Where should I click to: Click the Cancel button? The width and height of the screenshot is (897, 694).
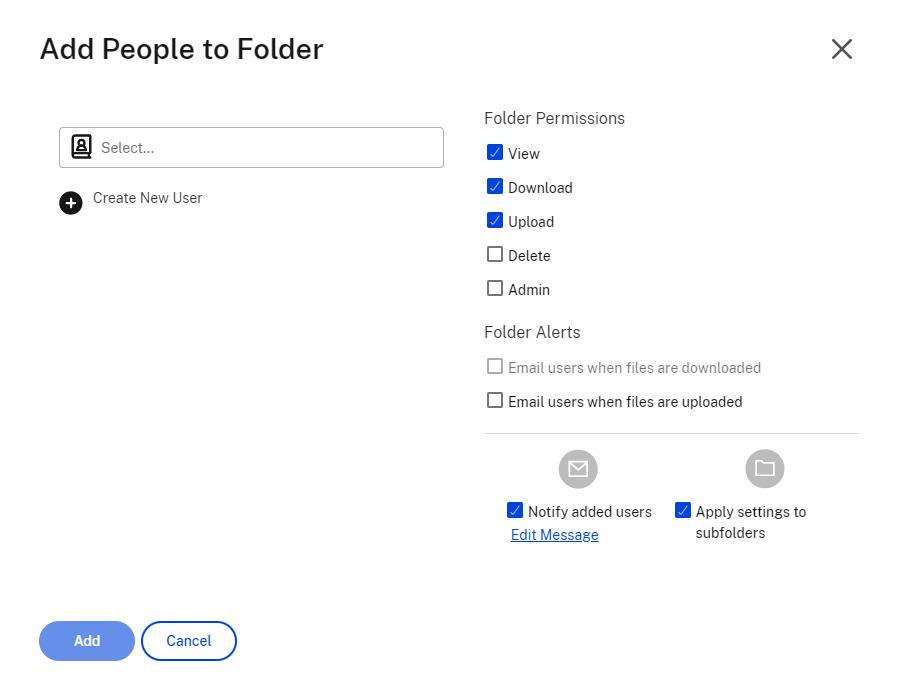[189, 641]
